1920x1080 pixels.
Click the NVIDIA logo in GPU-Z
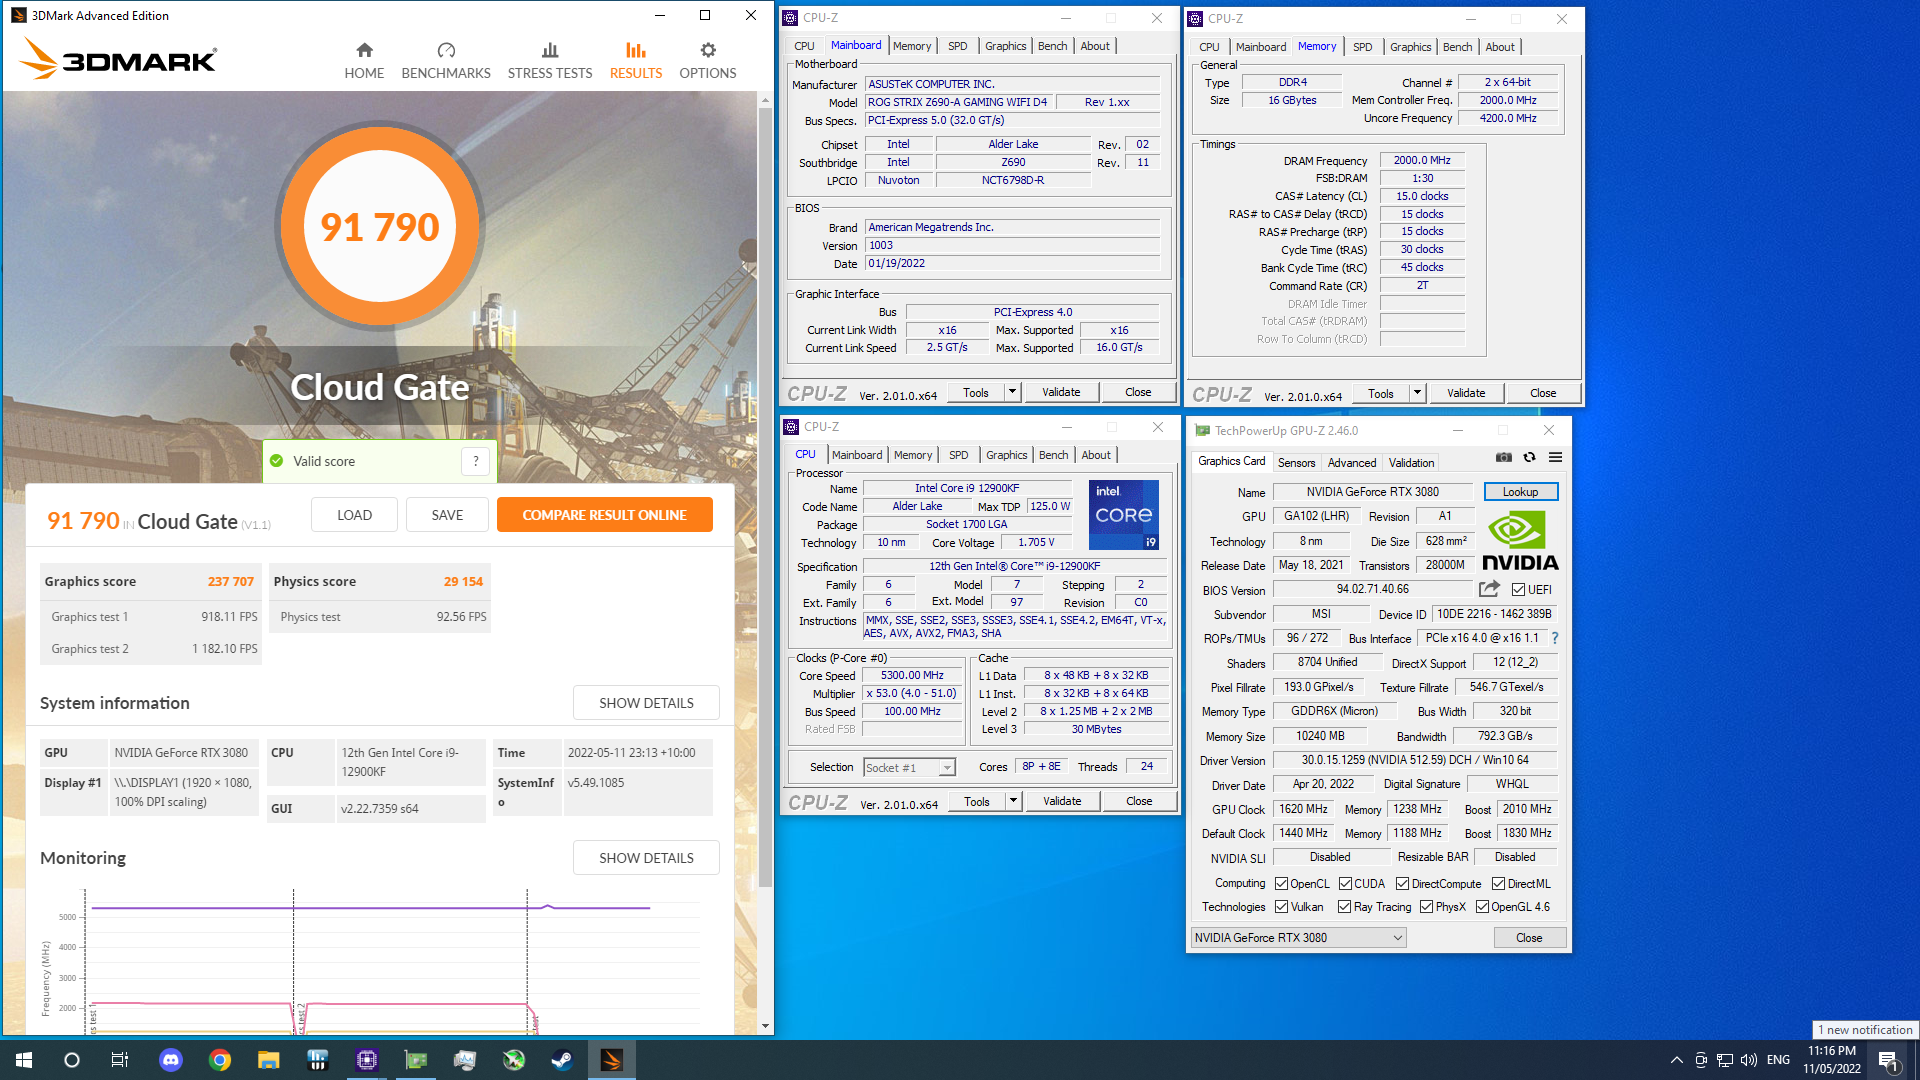pos(1520,541)
